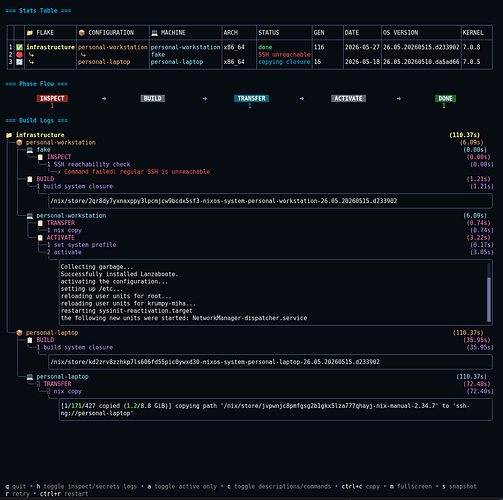
Task: Click the blue transfer status icon in row 3
Action: pos(19,62)
